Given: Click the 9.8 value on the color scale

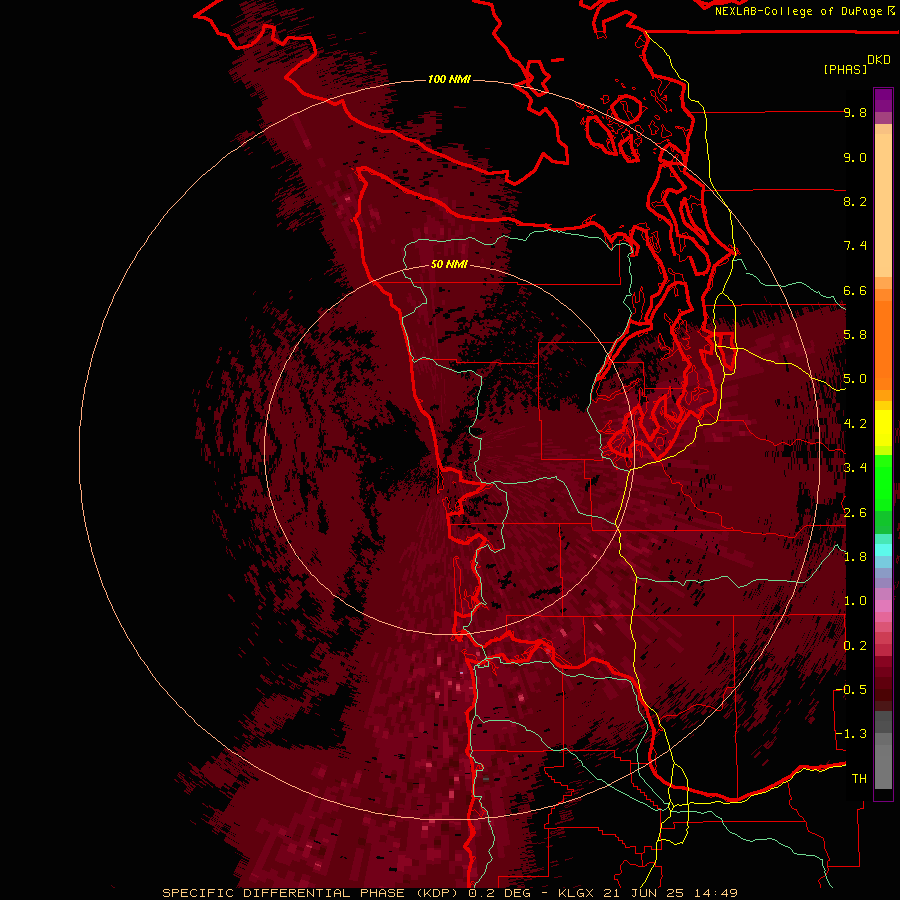Looking at the screenshot, I should pyautogui.click(x=855, y=112).
